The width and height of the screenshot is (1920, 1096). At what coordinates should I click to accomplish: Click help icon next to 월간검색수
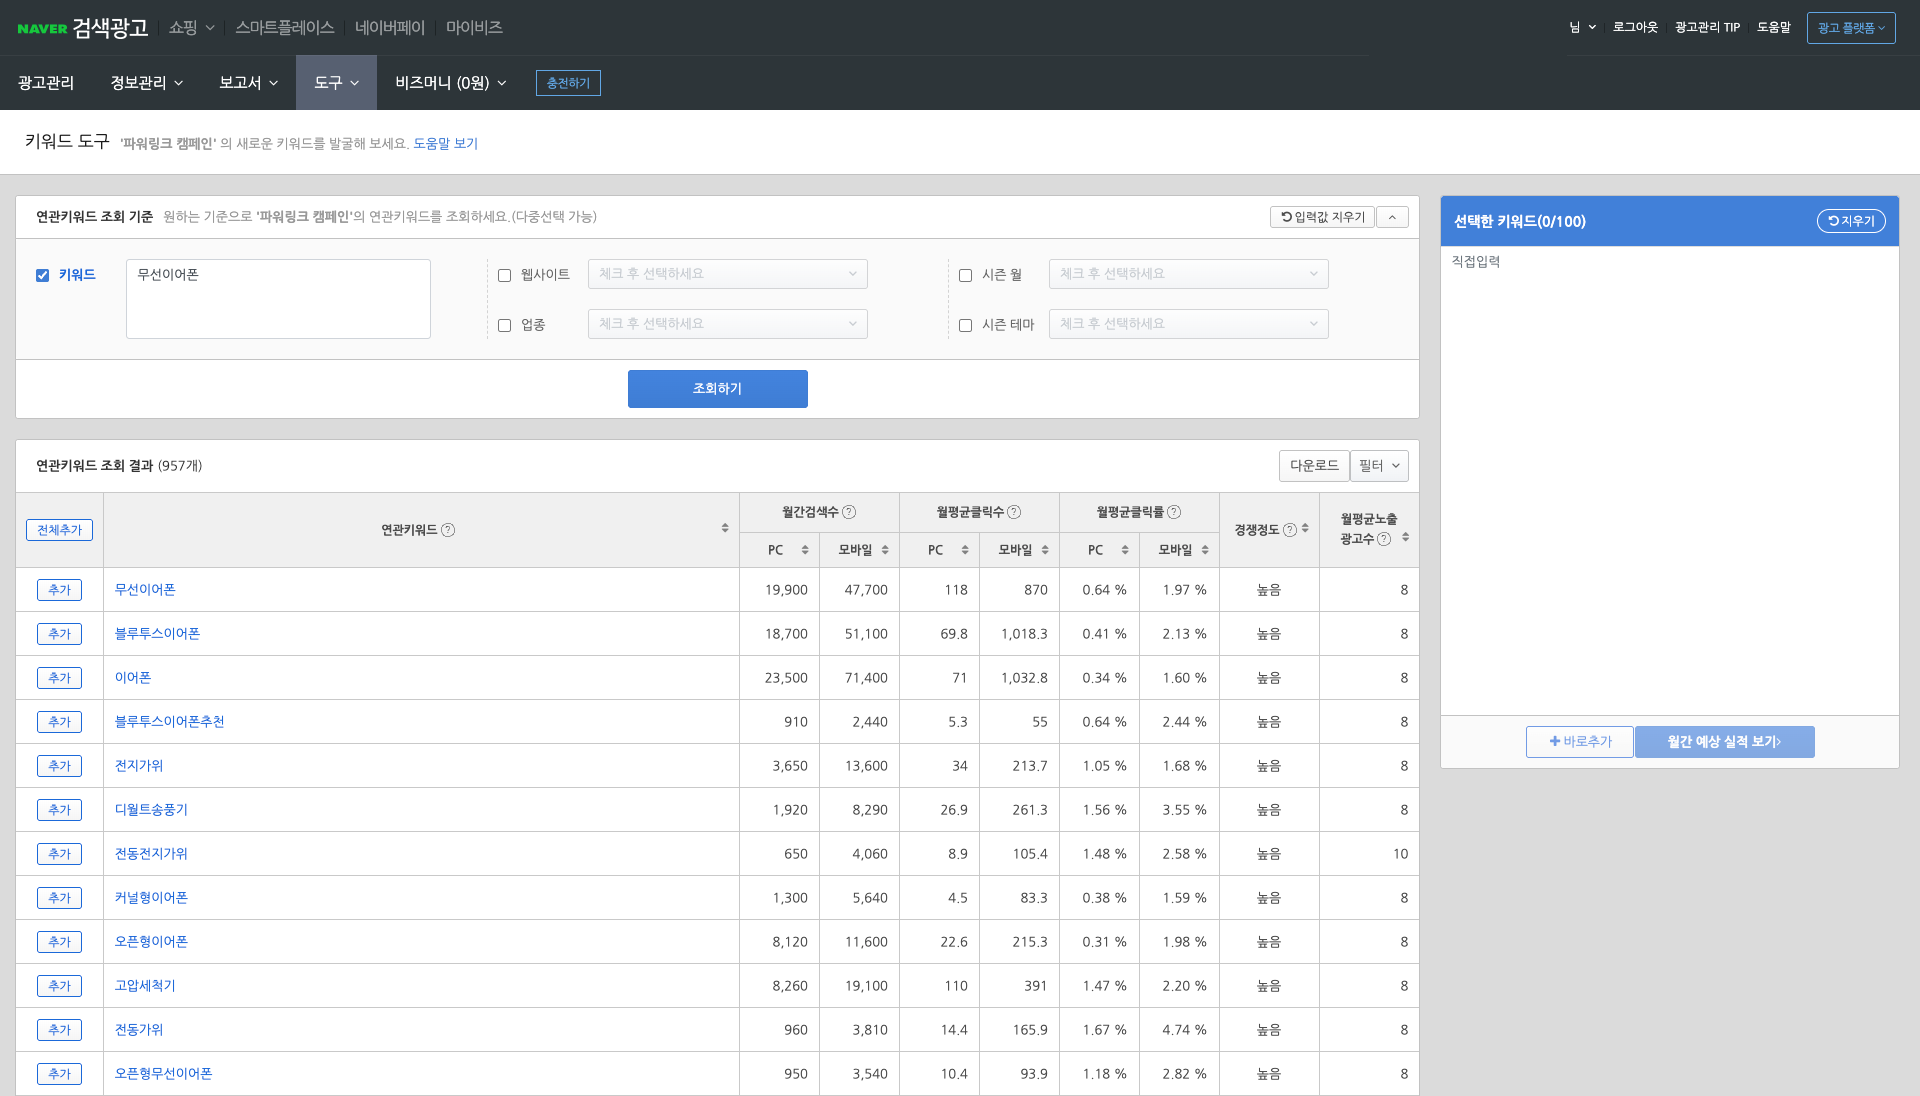[x=849, y=512]
